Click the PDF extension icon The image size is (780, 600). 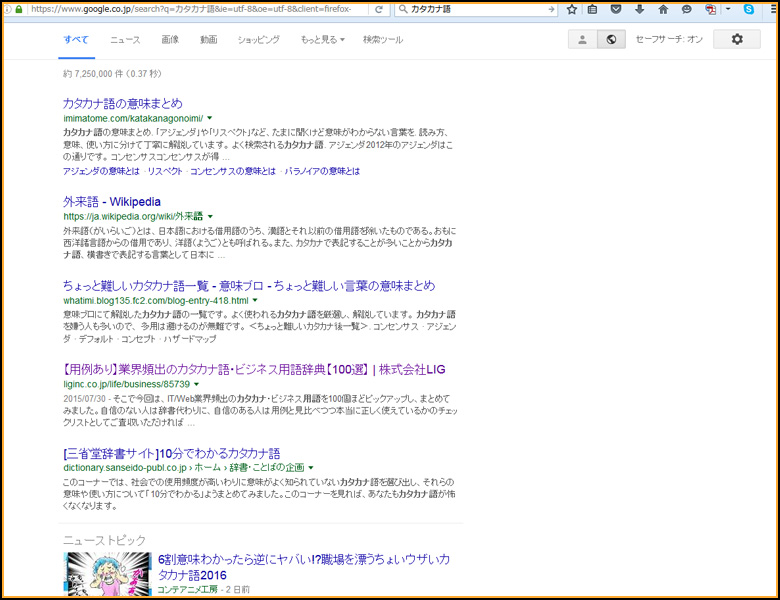tap(711, 9)
